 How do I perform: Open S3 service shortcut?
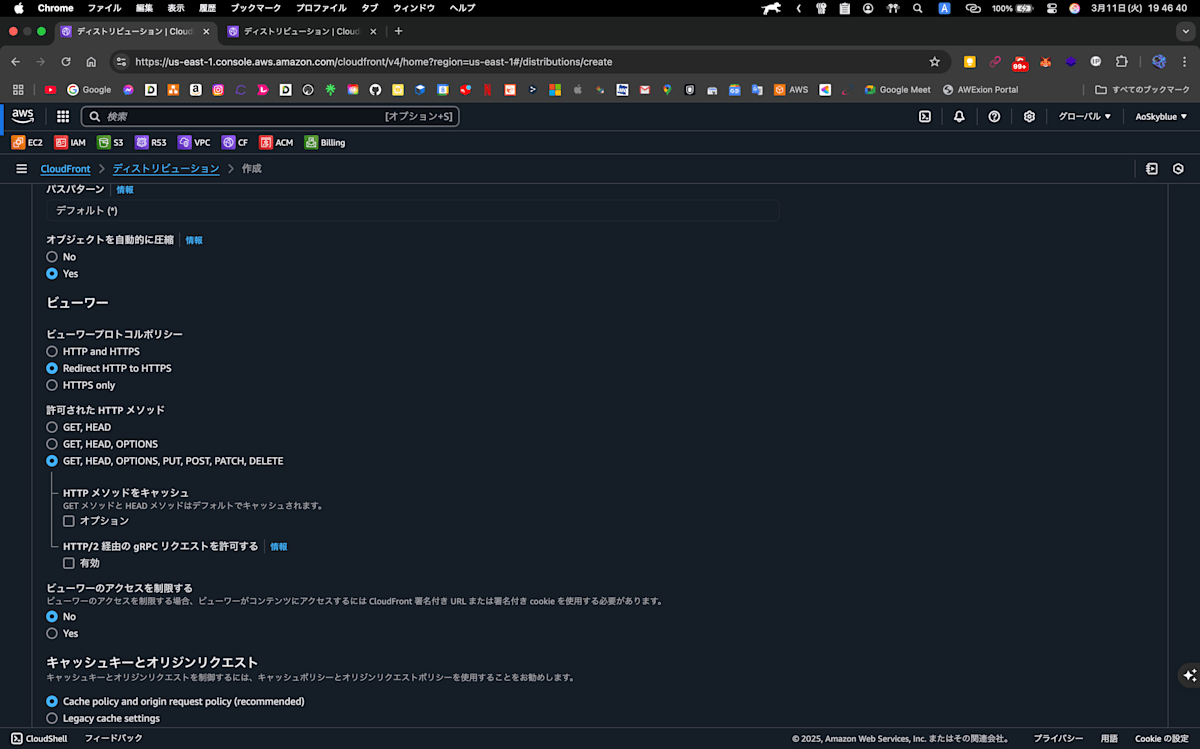pyautogui.click(x=110, y=142)
